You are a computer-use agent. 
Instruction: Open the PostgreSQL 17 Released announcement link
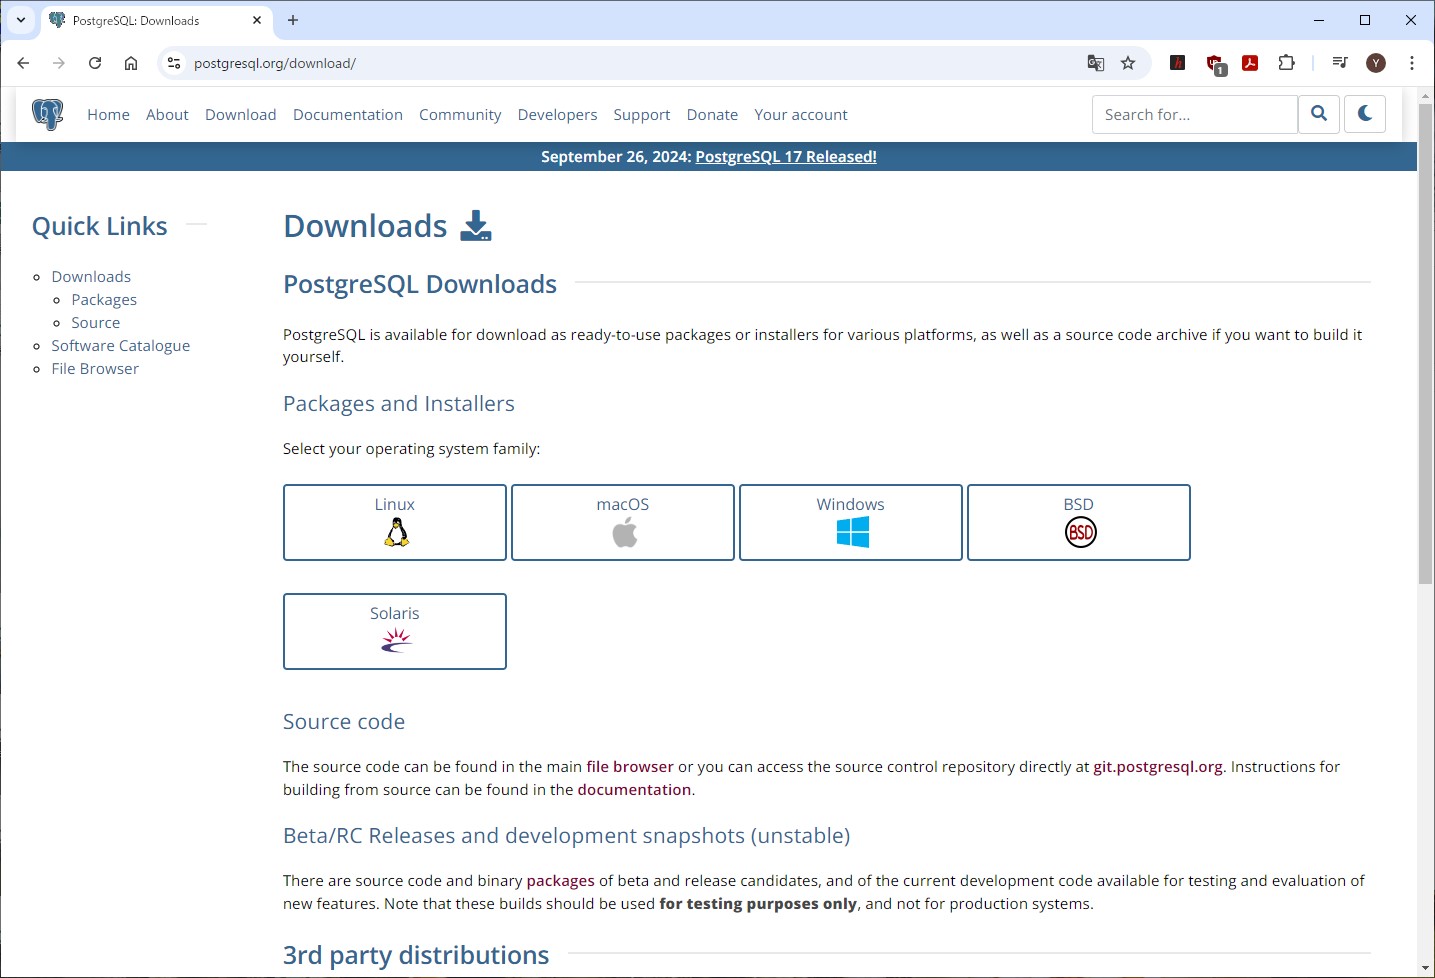[786, 156]
